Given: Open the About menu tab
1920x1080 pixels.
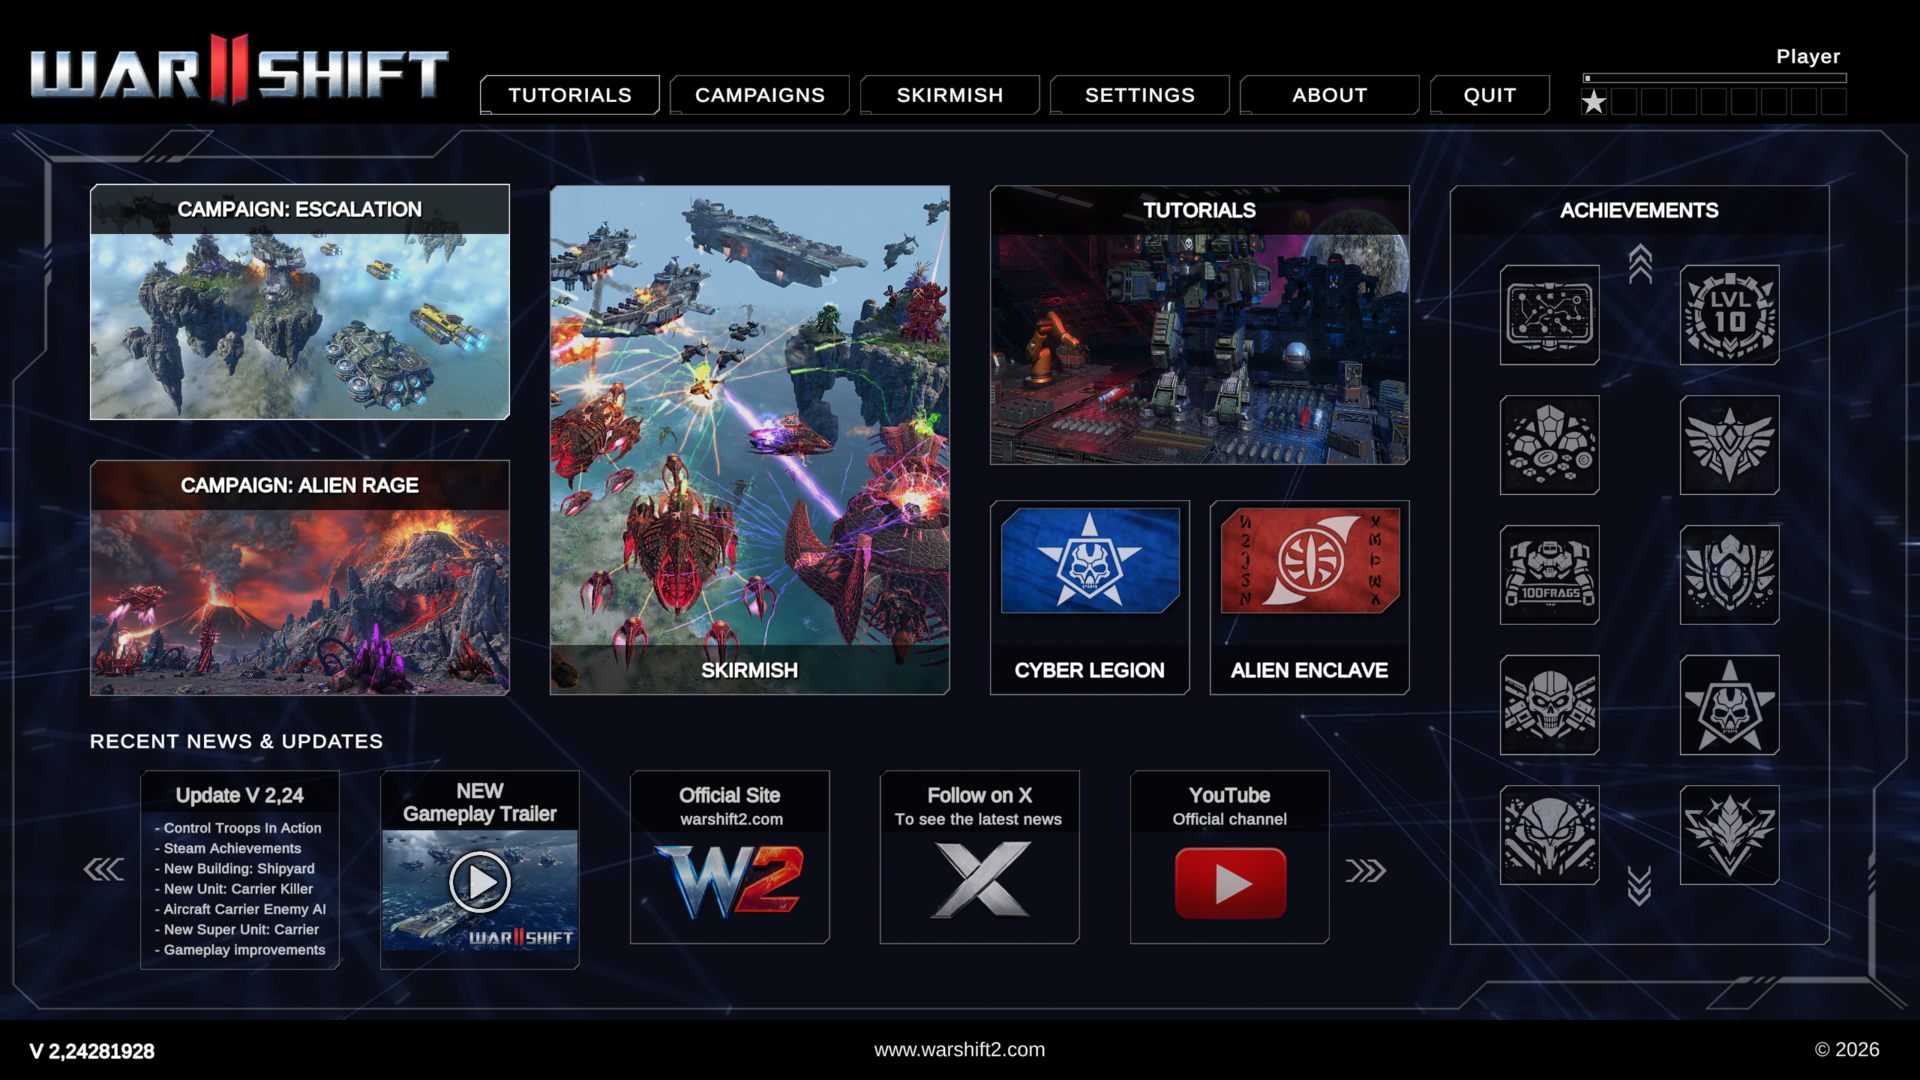Looking at the screenshot, I should [x=1330, y=95].
